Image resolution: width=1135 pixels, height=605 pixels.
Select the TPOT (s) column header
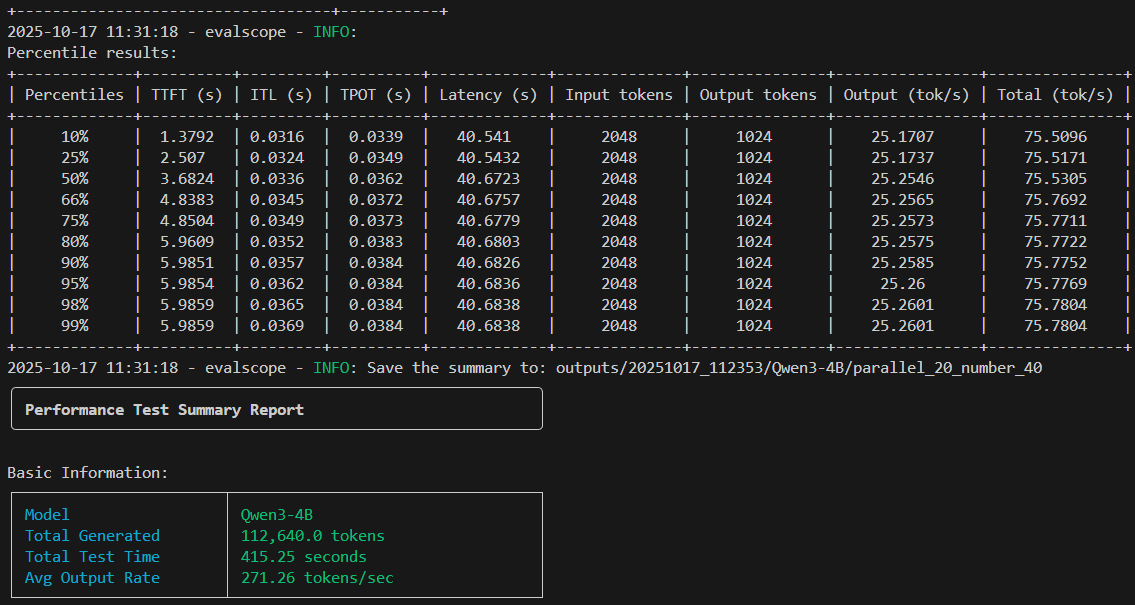[376, 95]
